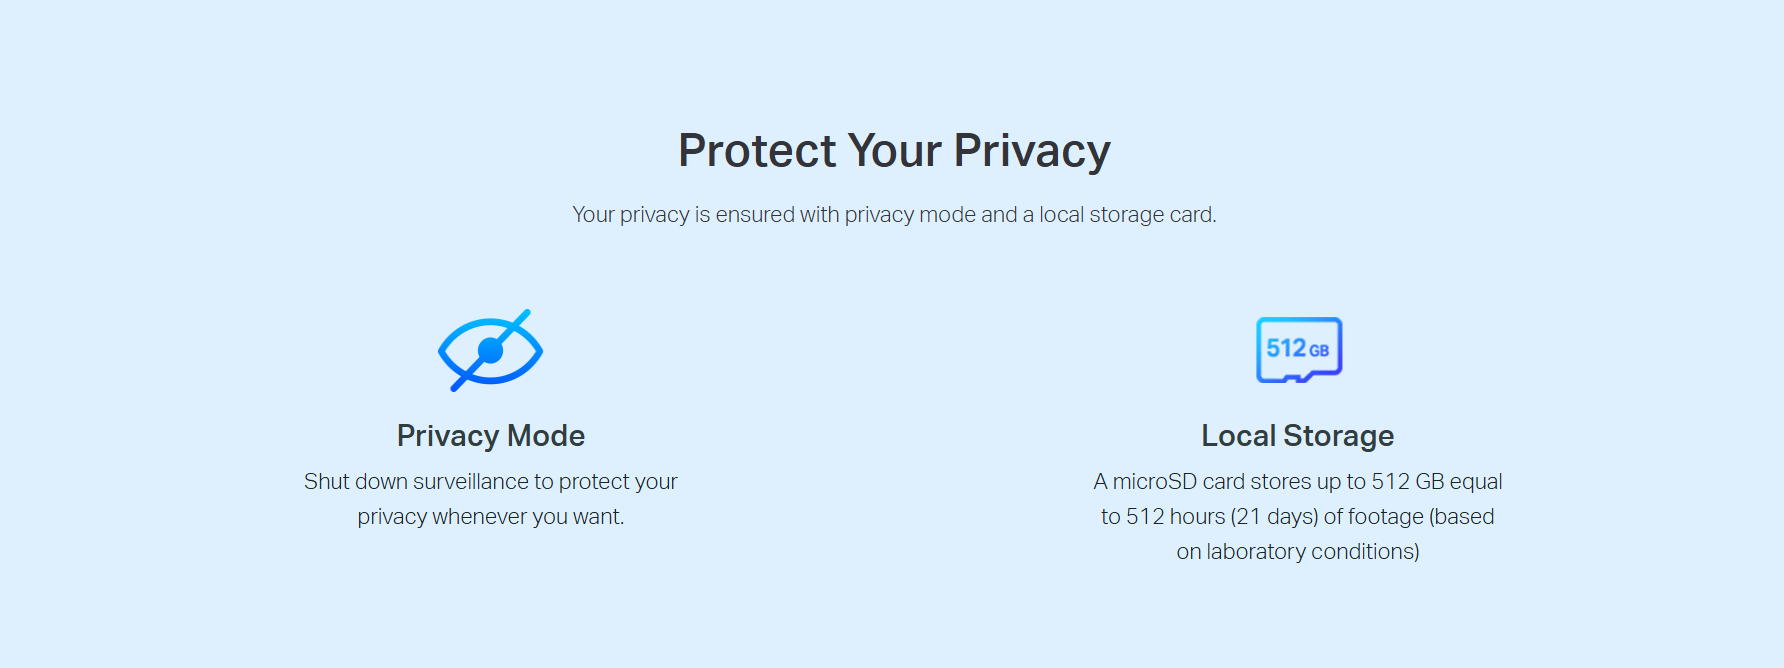The height and width of the screenshot is (668, 1784).
Task: Select the "Protect Your Privacy" main heading
Action: coord(894,151)
